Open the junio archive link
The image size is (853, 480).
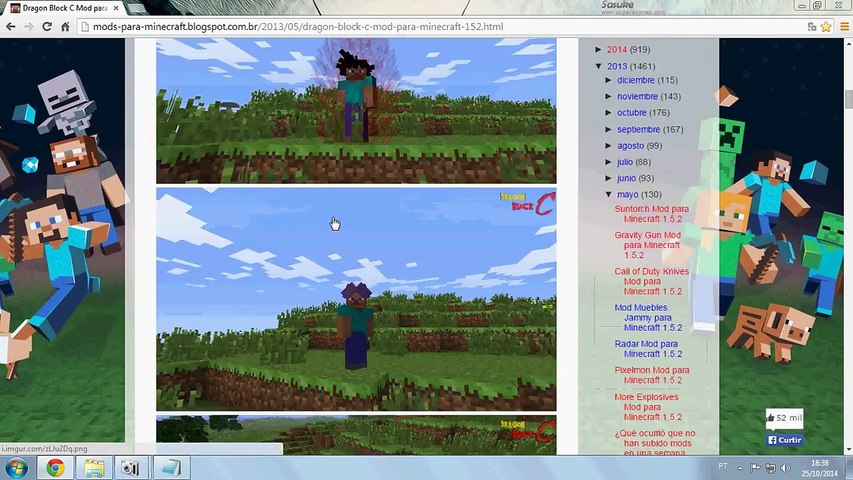pos(626,179)
